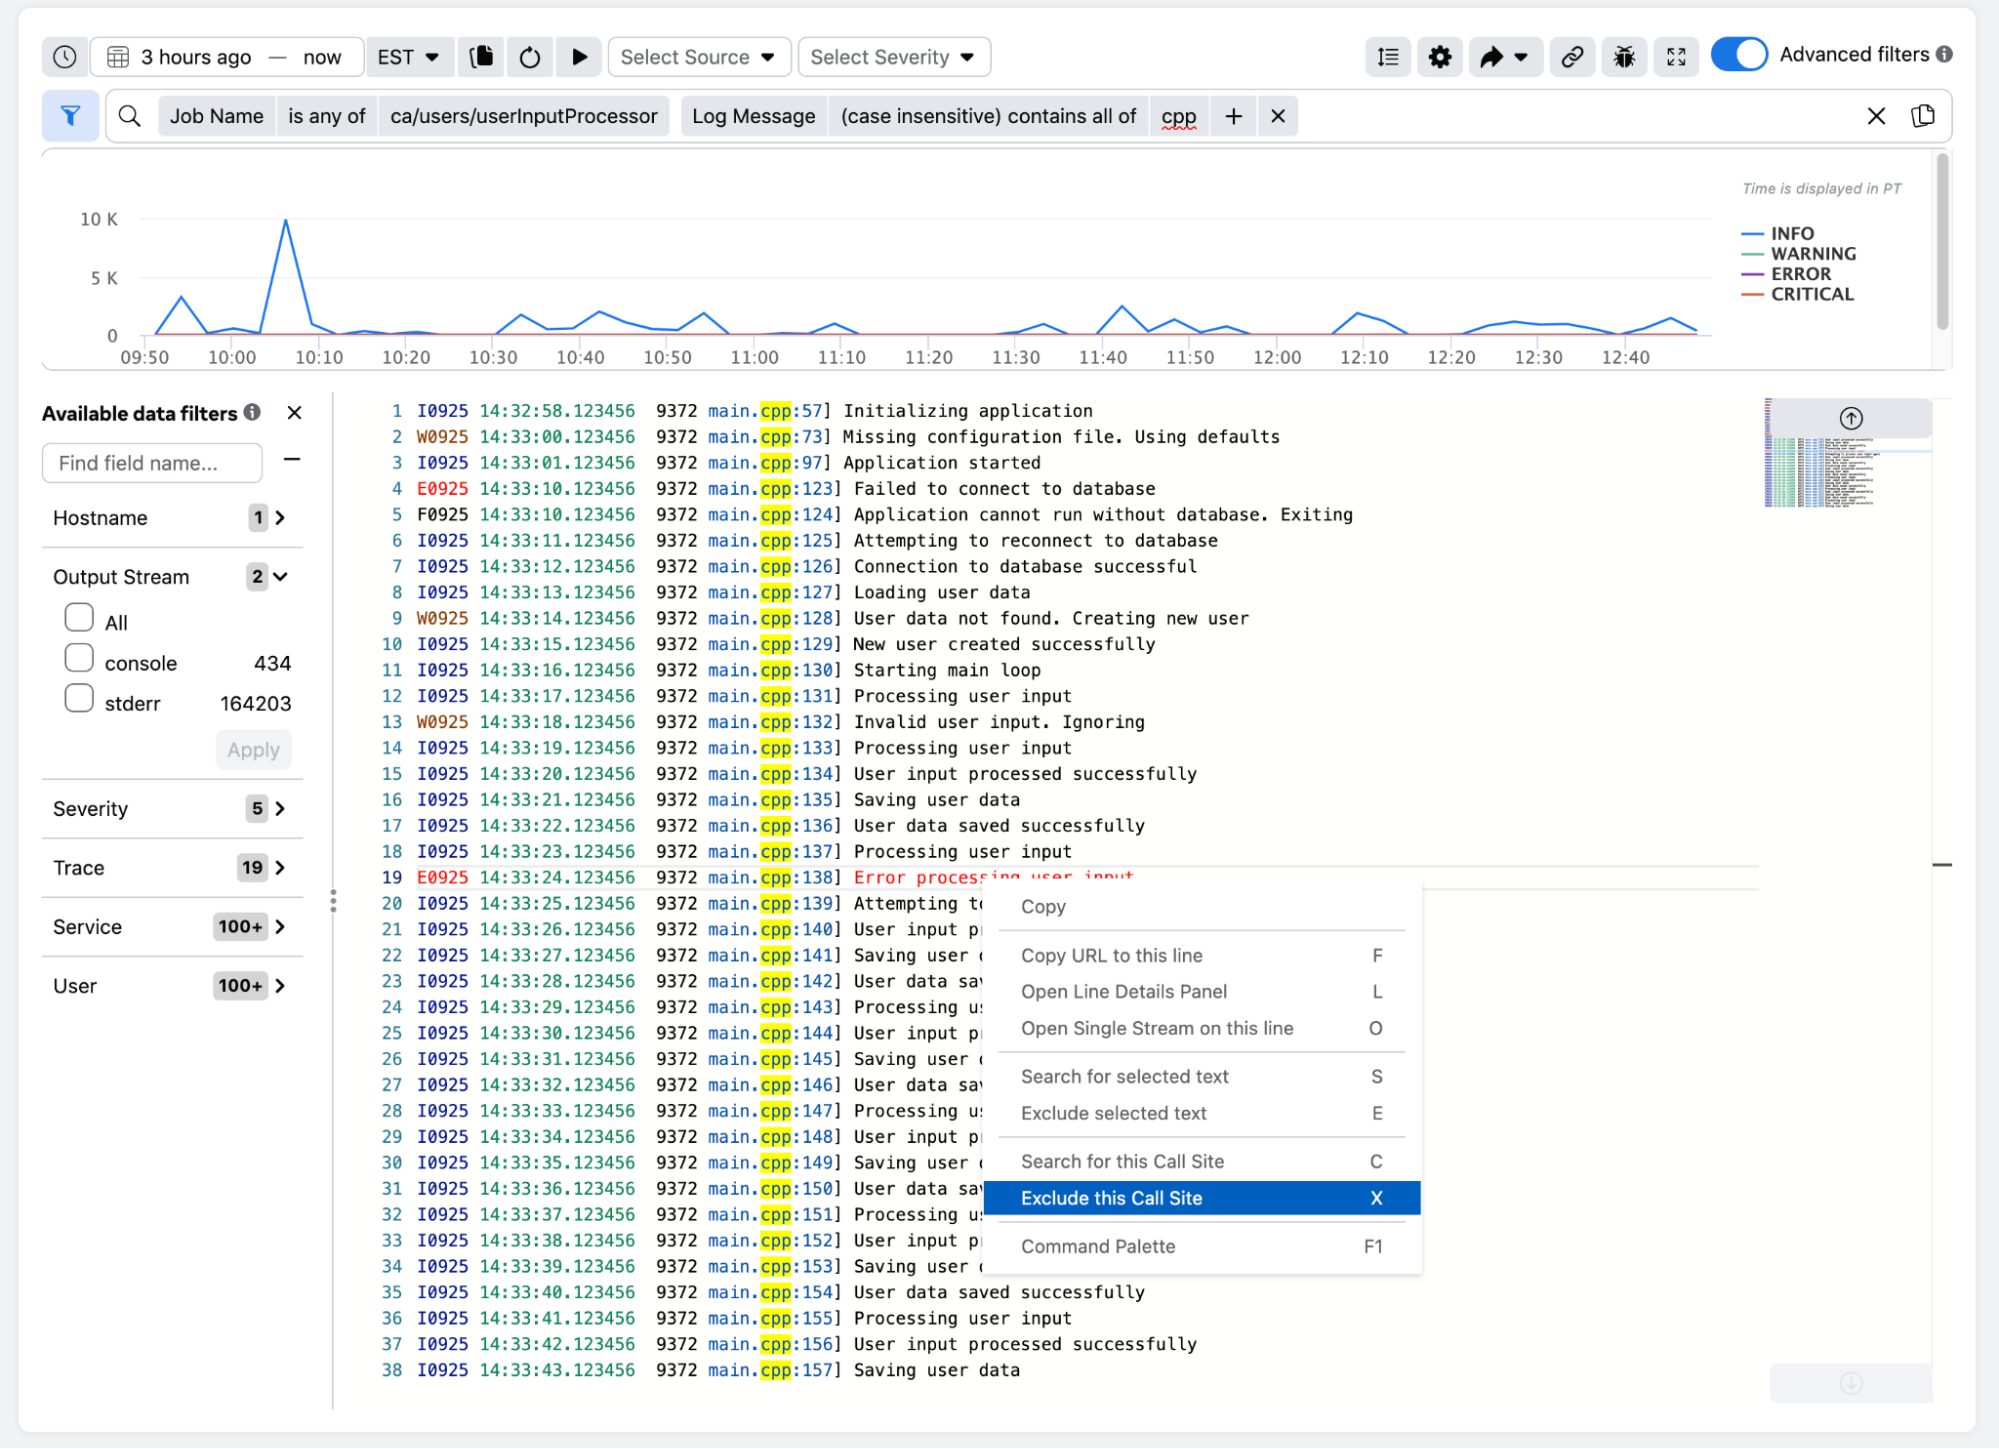Image resolution: width=1999 pixels, height=1449 pixels.
Task: Open the debug bug icon
Action: tap(1624, 56)
